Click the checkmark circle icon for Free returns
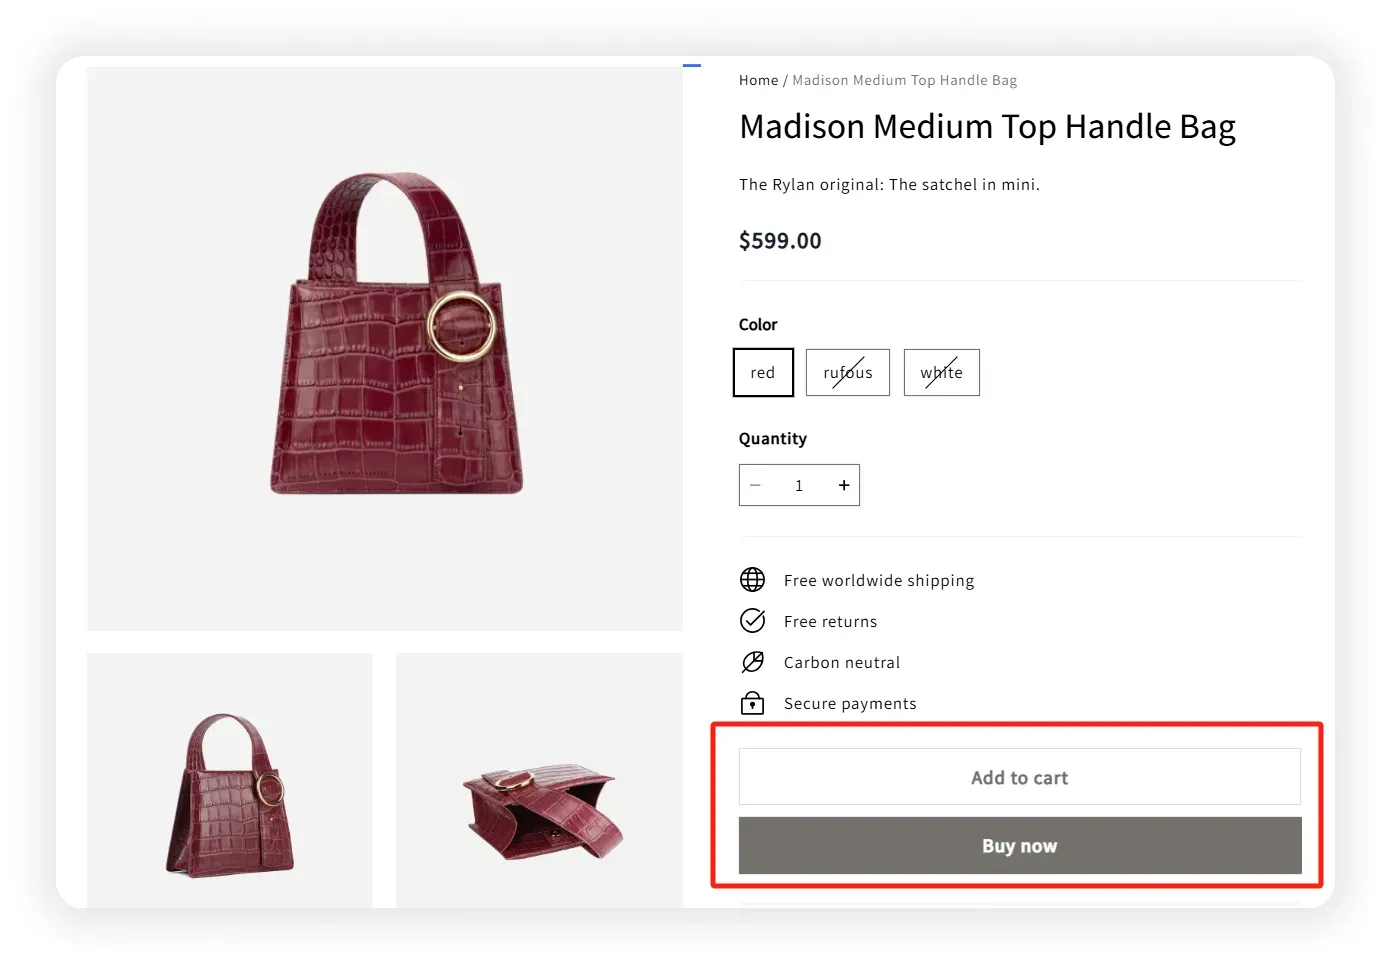This screenshot has height=965, width=1391. point(752,621)
